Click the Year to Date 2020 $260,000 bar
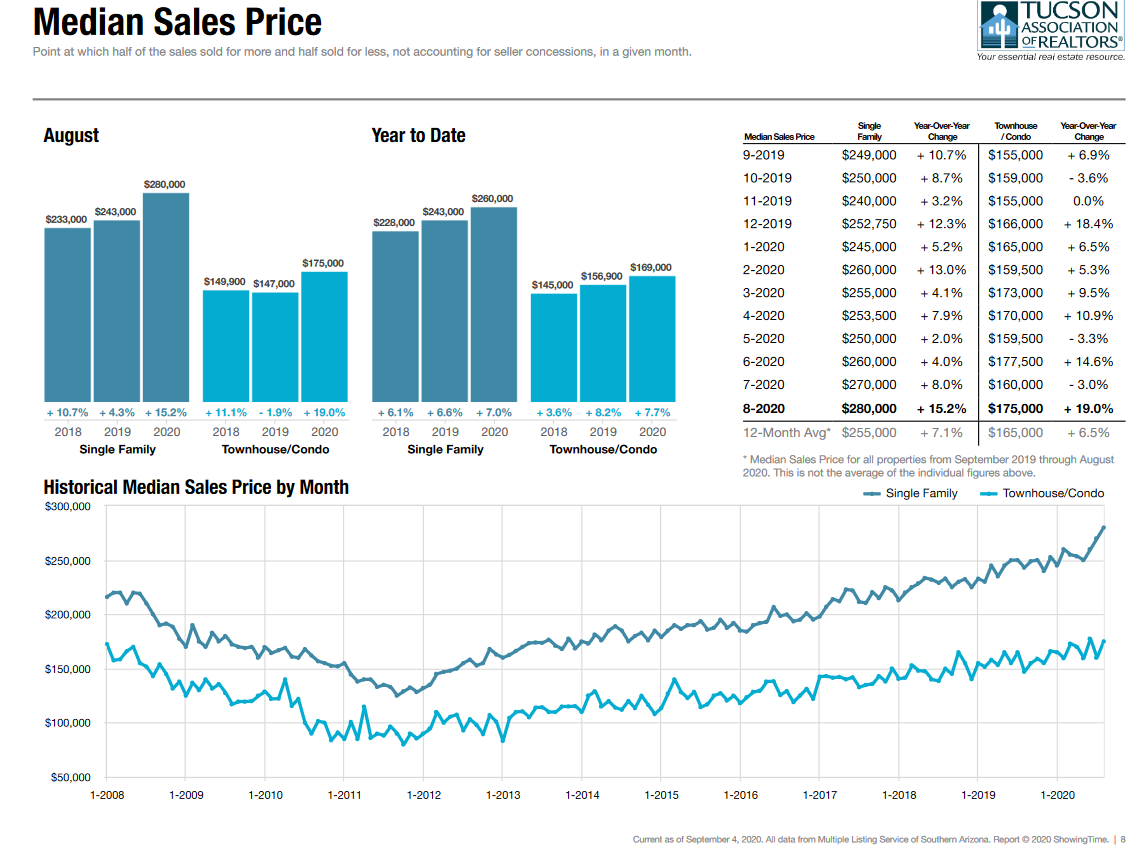1143x854 pixels. 494,304
